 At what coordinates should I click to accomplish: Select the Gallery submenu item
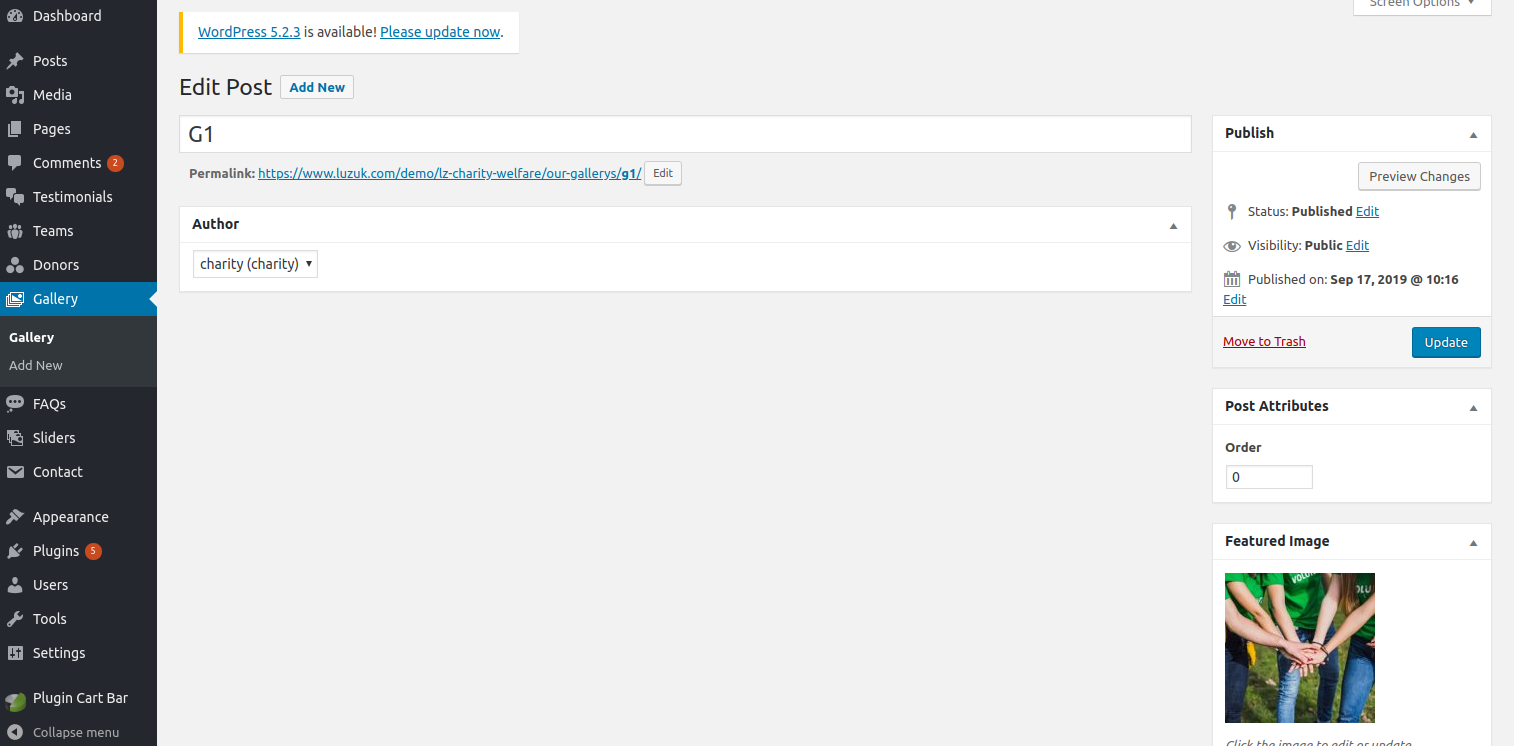pyautogui.click(x=31, y=337)
